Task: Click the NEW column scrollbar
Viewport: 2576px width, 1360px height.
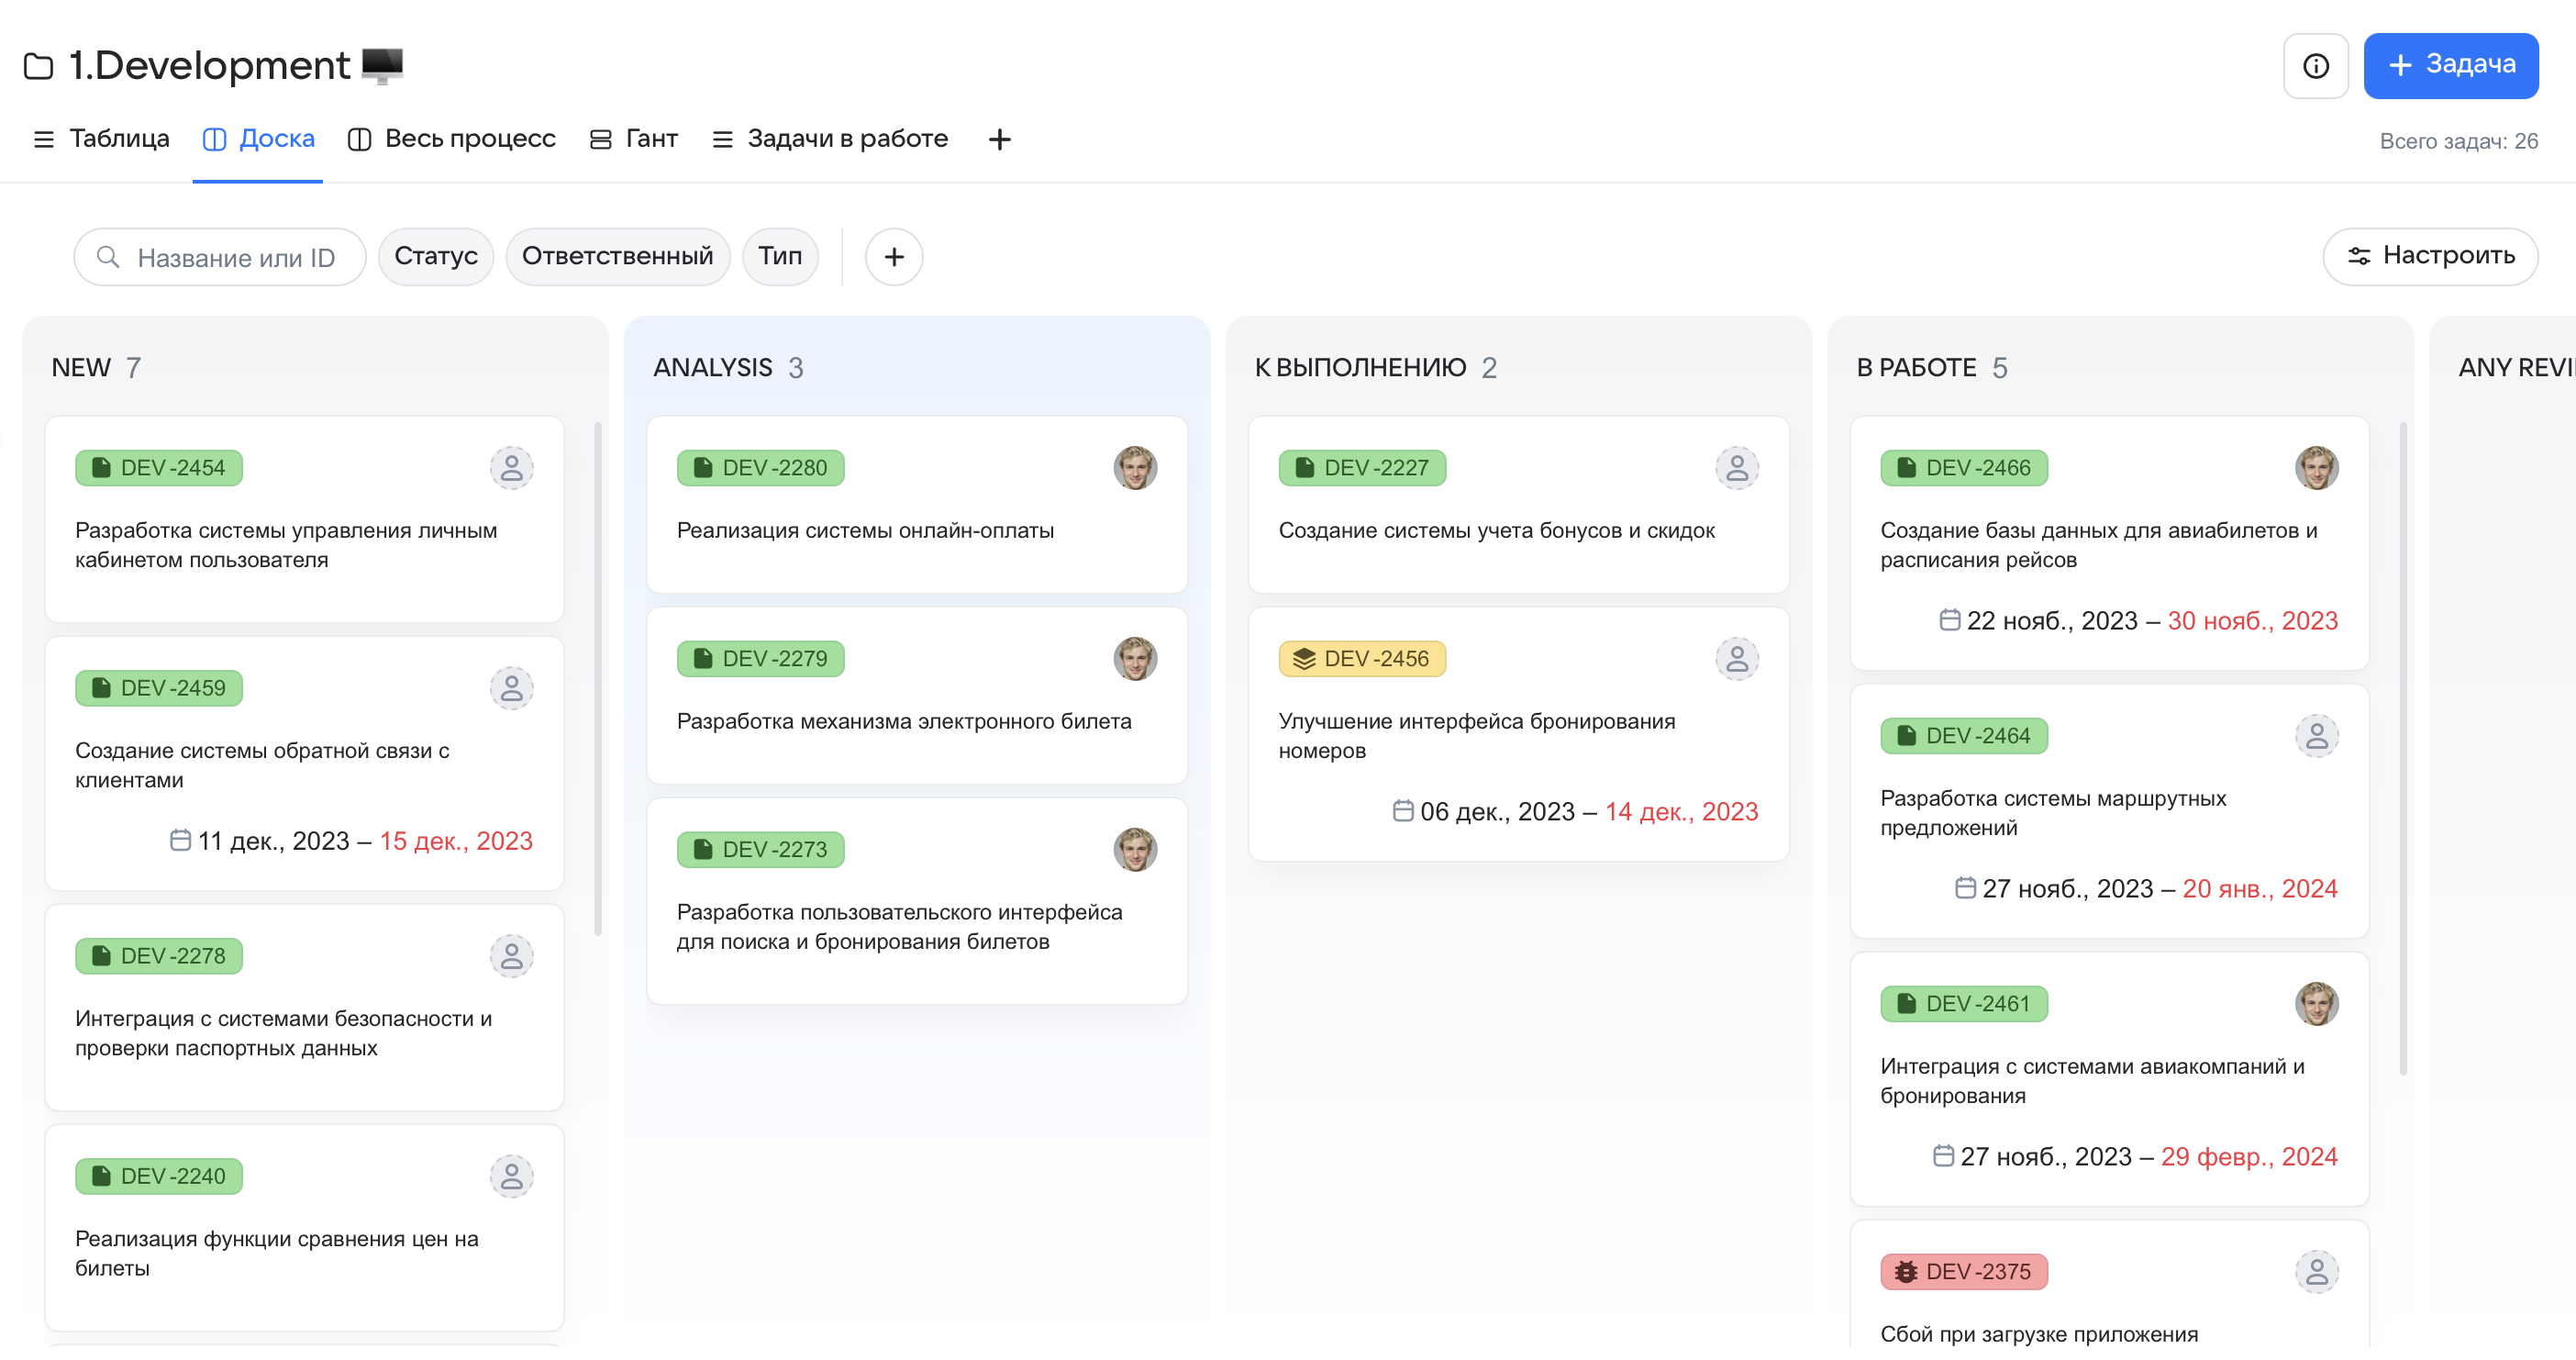Action: (598, 680)
